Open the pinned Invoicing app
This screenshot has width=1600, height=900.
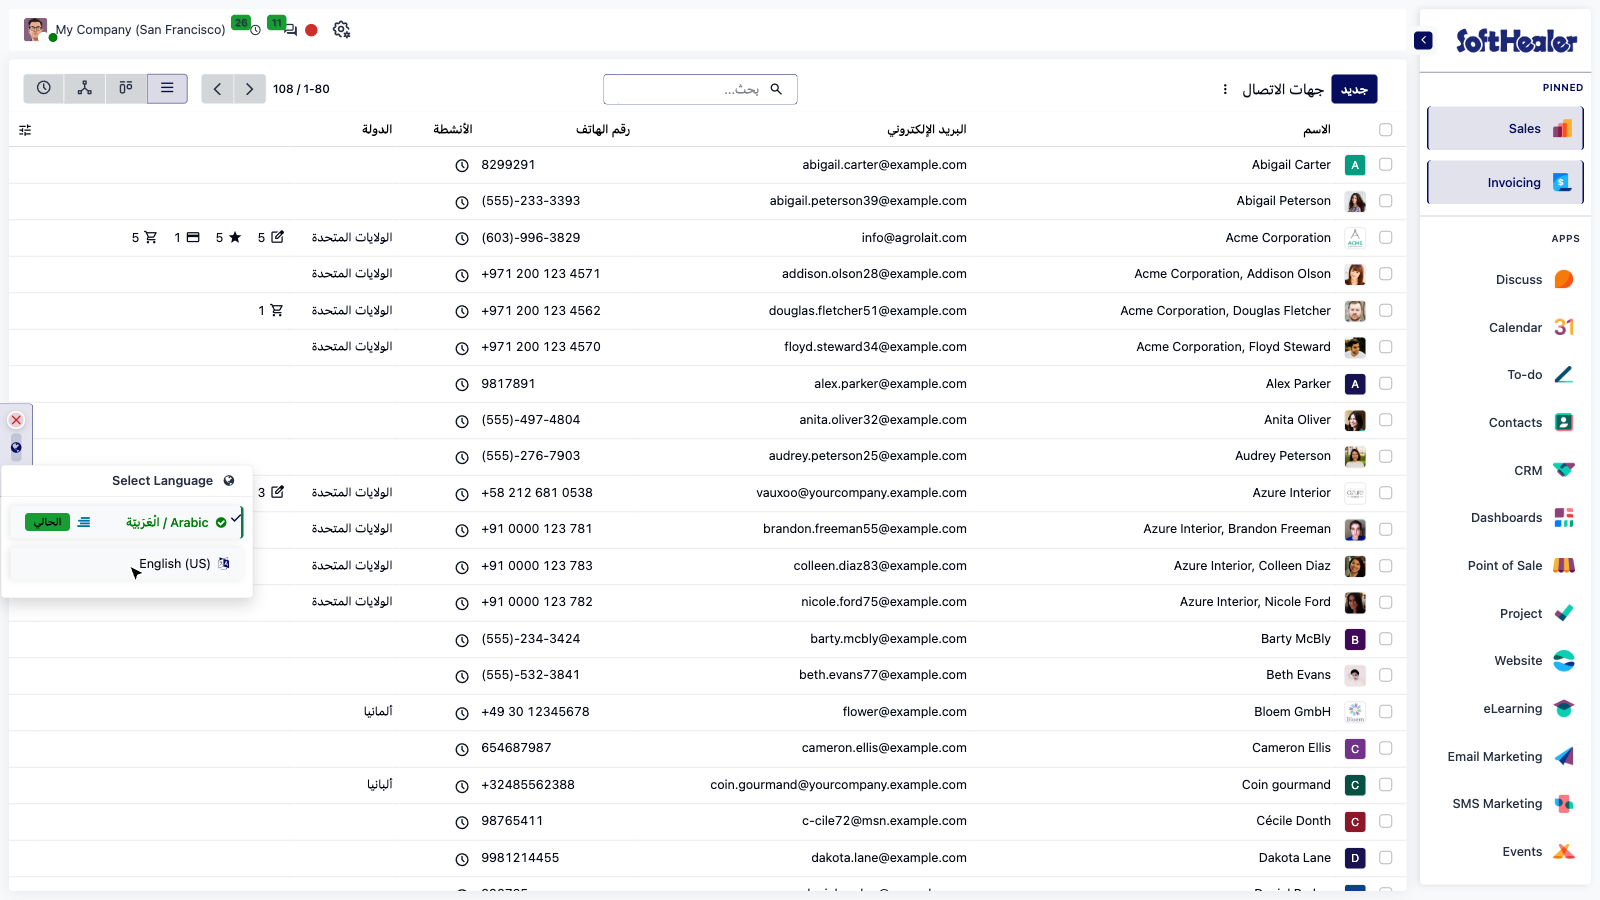click(1505, 183)
